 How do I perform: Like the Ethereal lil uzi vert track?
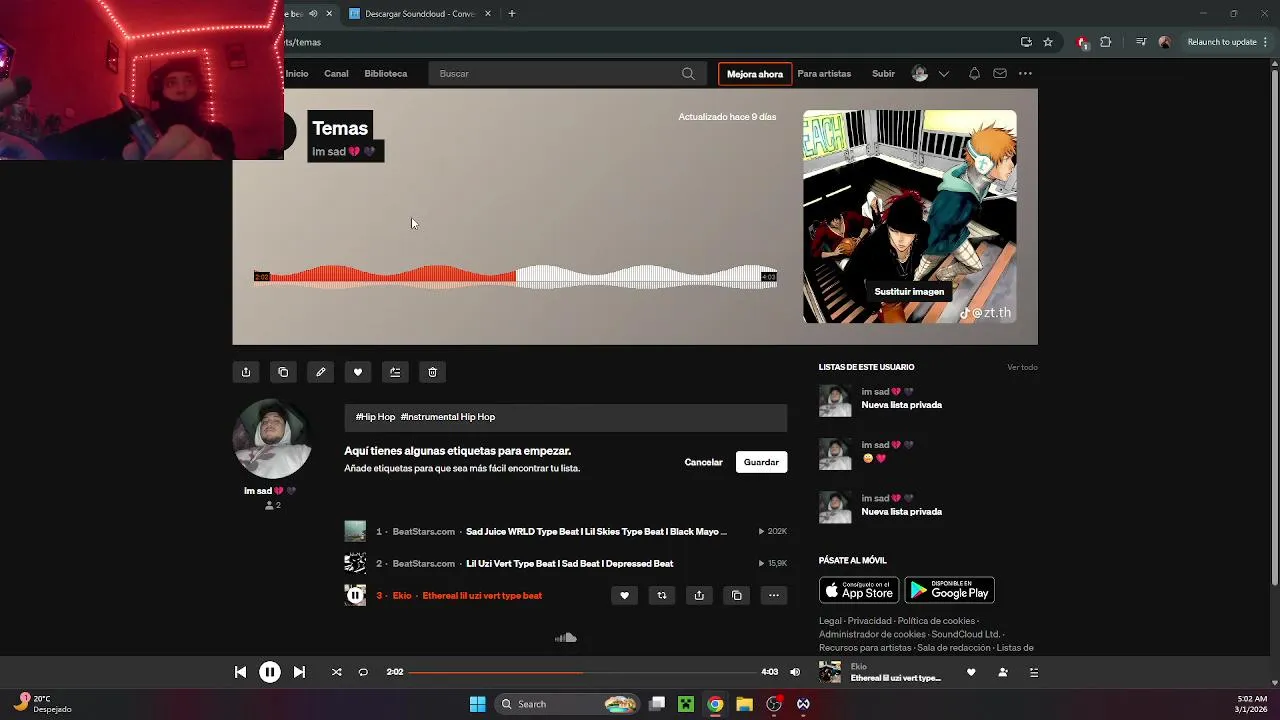tap(624, 596)
